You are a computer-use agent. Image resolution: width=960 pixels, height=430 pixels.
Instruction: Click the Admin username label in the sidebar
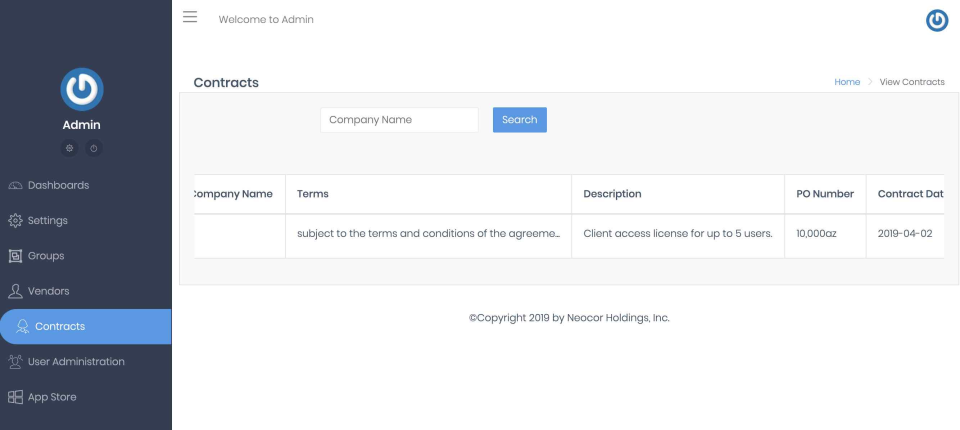81,125
